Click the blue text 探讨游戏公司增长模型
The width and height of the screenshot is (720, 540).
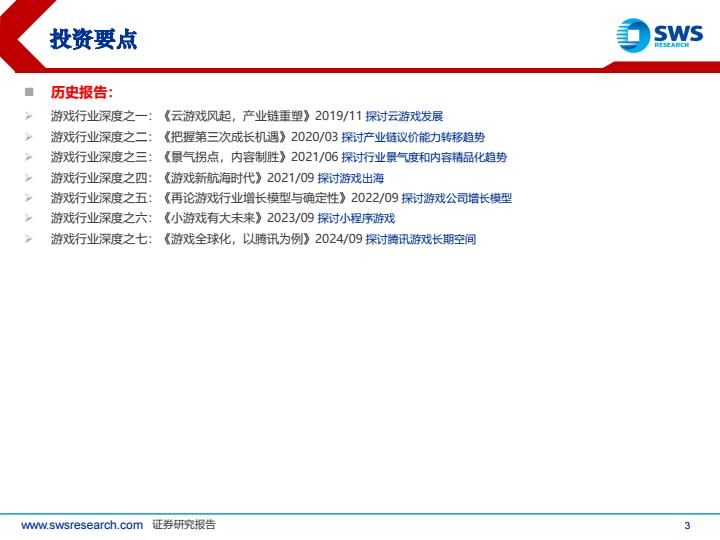tap(457, 198)
